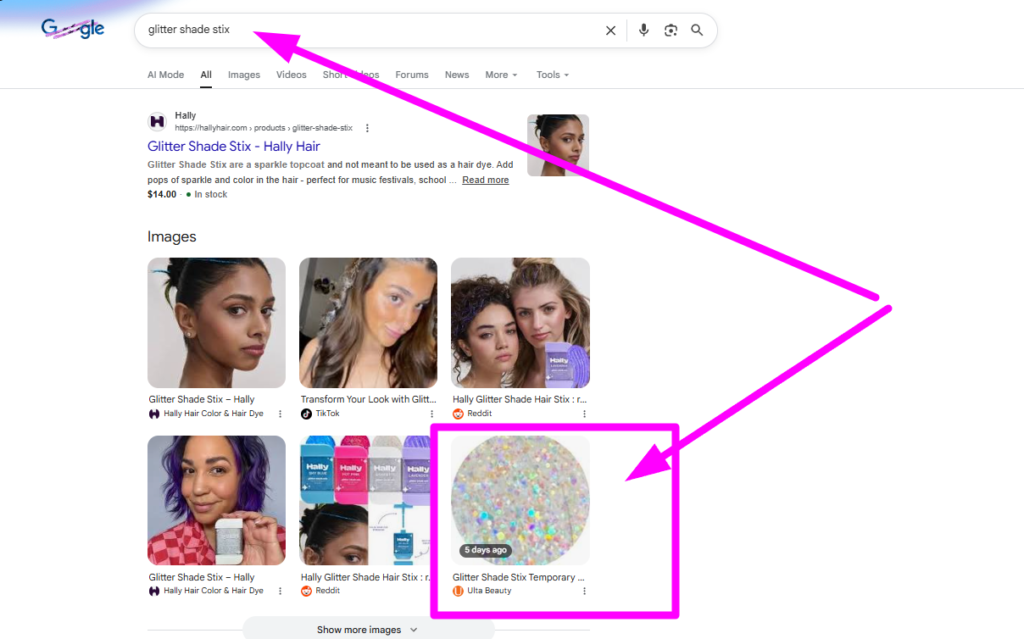Click the Ulta Beauty favicon in the highlighted result
The width and height of the screenshot is (1024, 639).
click(x=457, y=590)
